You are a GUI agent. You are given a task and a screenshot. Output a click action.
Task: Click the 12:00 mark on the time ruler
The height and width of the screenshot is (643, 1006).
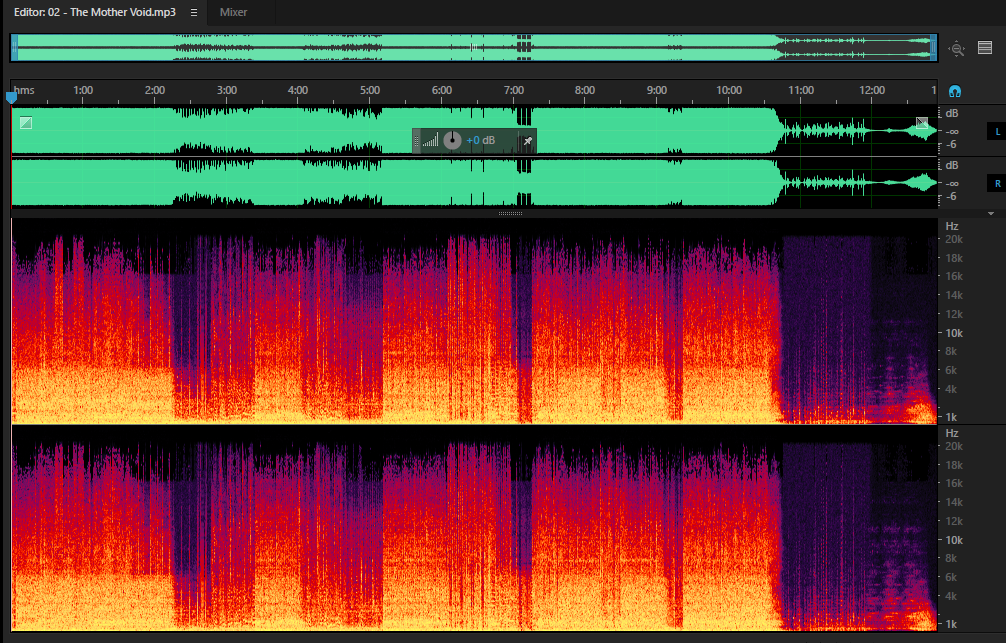click(872, 90)
